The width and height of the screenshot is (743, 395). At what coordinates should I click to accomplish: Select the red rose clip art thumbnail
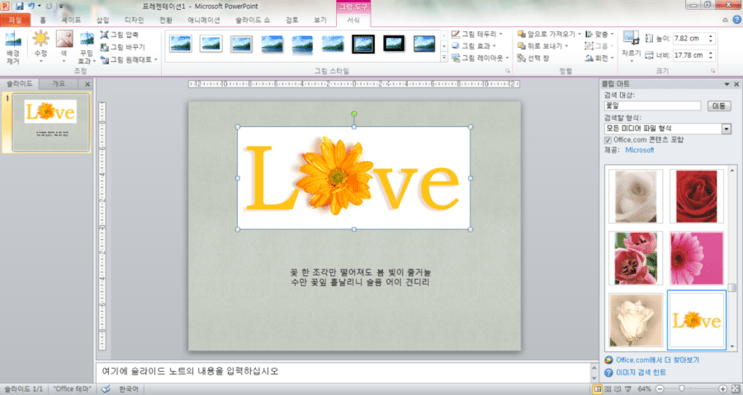pos(697,196)
